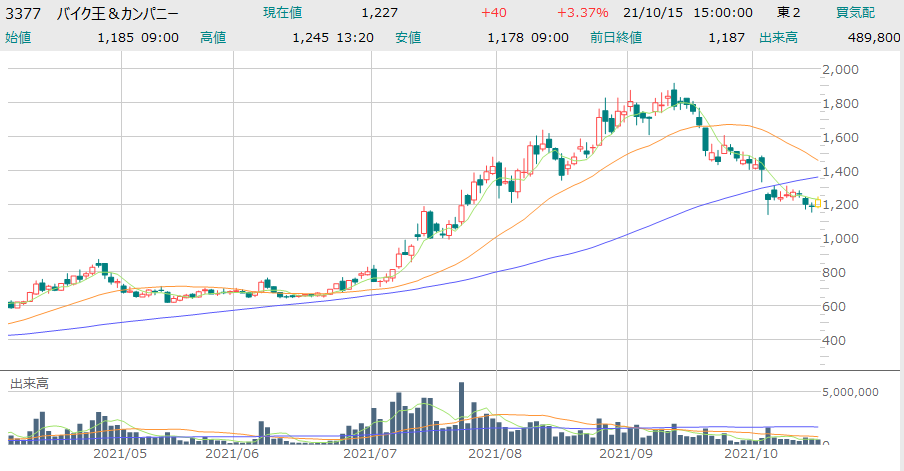The width and height of the screenshot is (904, 471).
Task: Click the 2,000 price axis label
Action: [840, 70]
